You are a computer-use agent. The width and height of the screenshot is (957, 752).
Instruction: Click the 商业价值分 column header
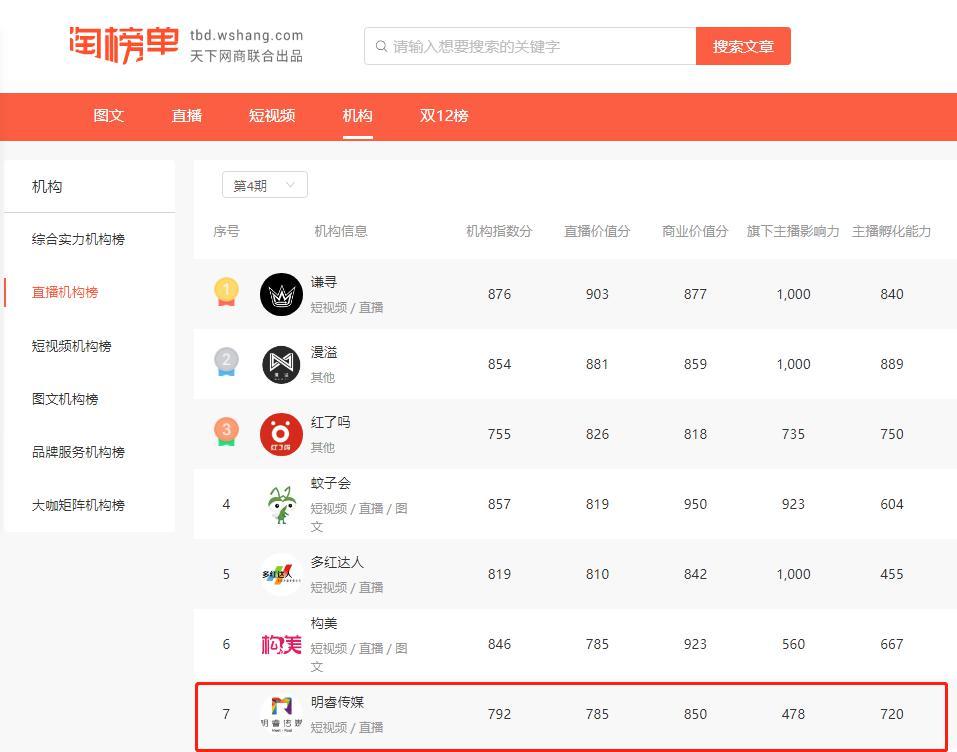[x=695, y=231]
